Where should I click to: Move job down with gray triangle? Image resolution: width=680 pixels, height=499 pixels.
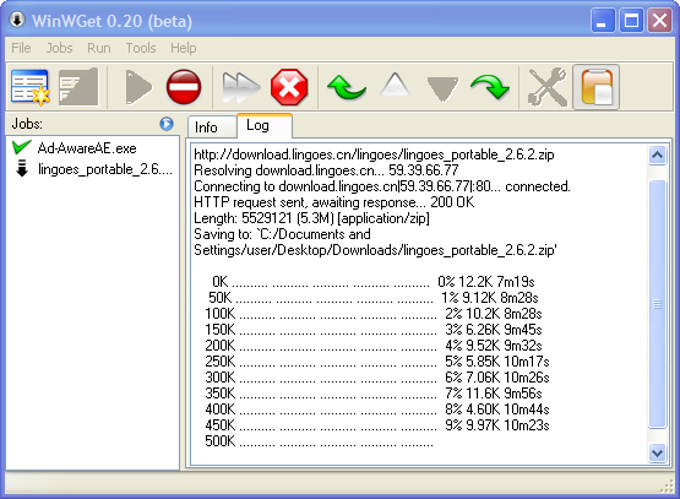[442, 89]
